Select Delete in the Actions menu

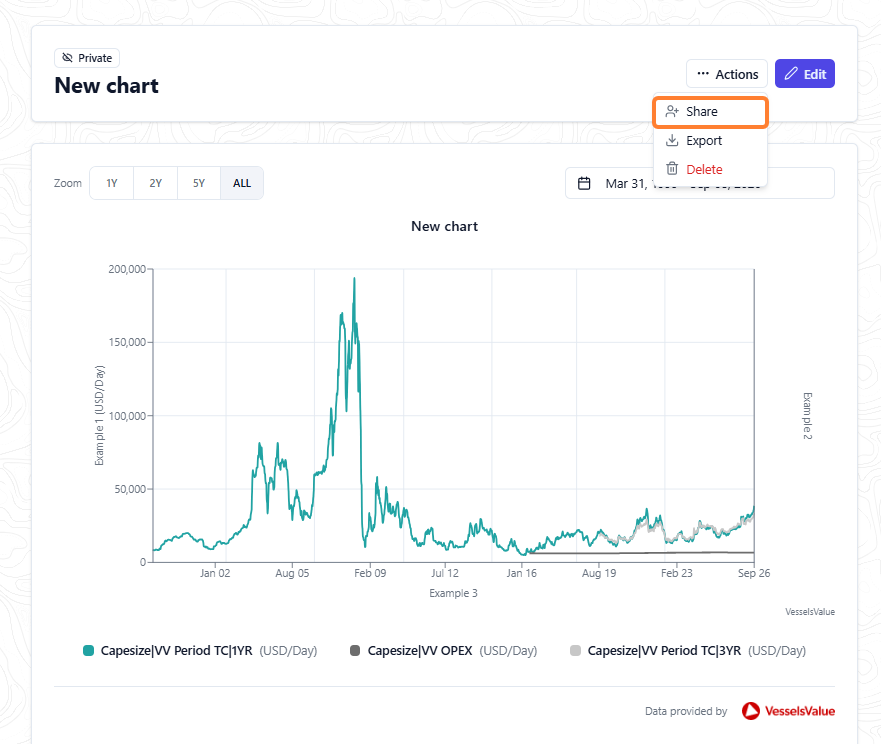coord(710,169)
